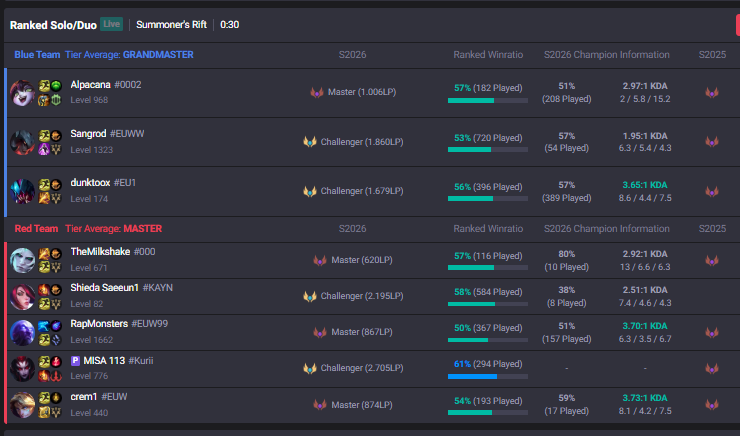Select Shieda Saeeun1's Ignite spell icon
The height and width of the screenshot is (436, 740).
tap(44, 289)
